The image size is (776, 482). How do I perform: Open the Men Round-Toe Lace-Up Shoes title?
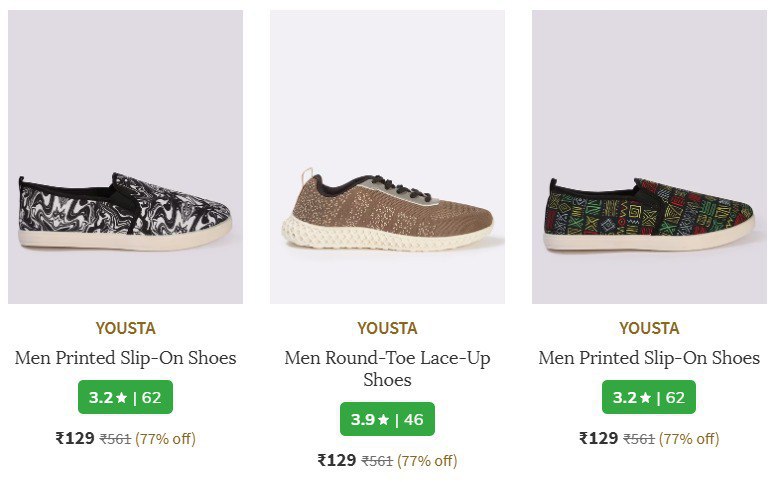(x=387, y=369)
